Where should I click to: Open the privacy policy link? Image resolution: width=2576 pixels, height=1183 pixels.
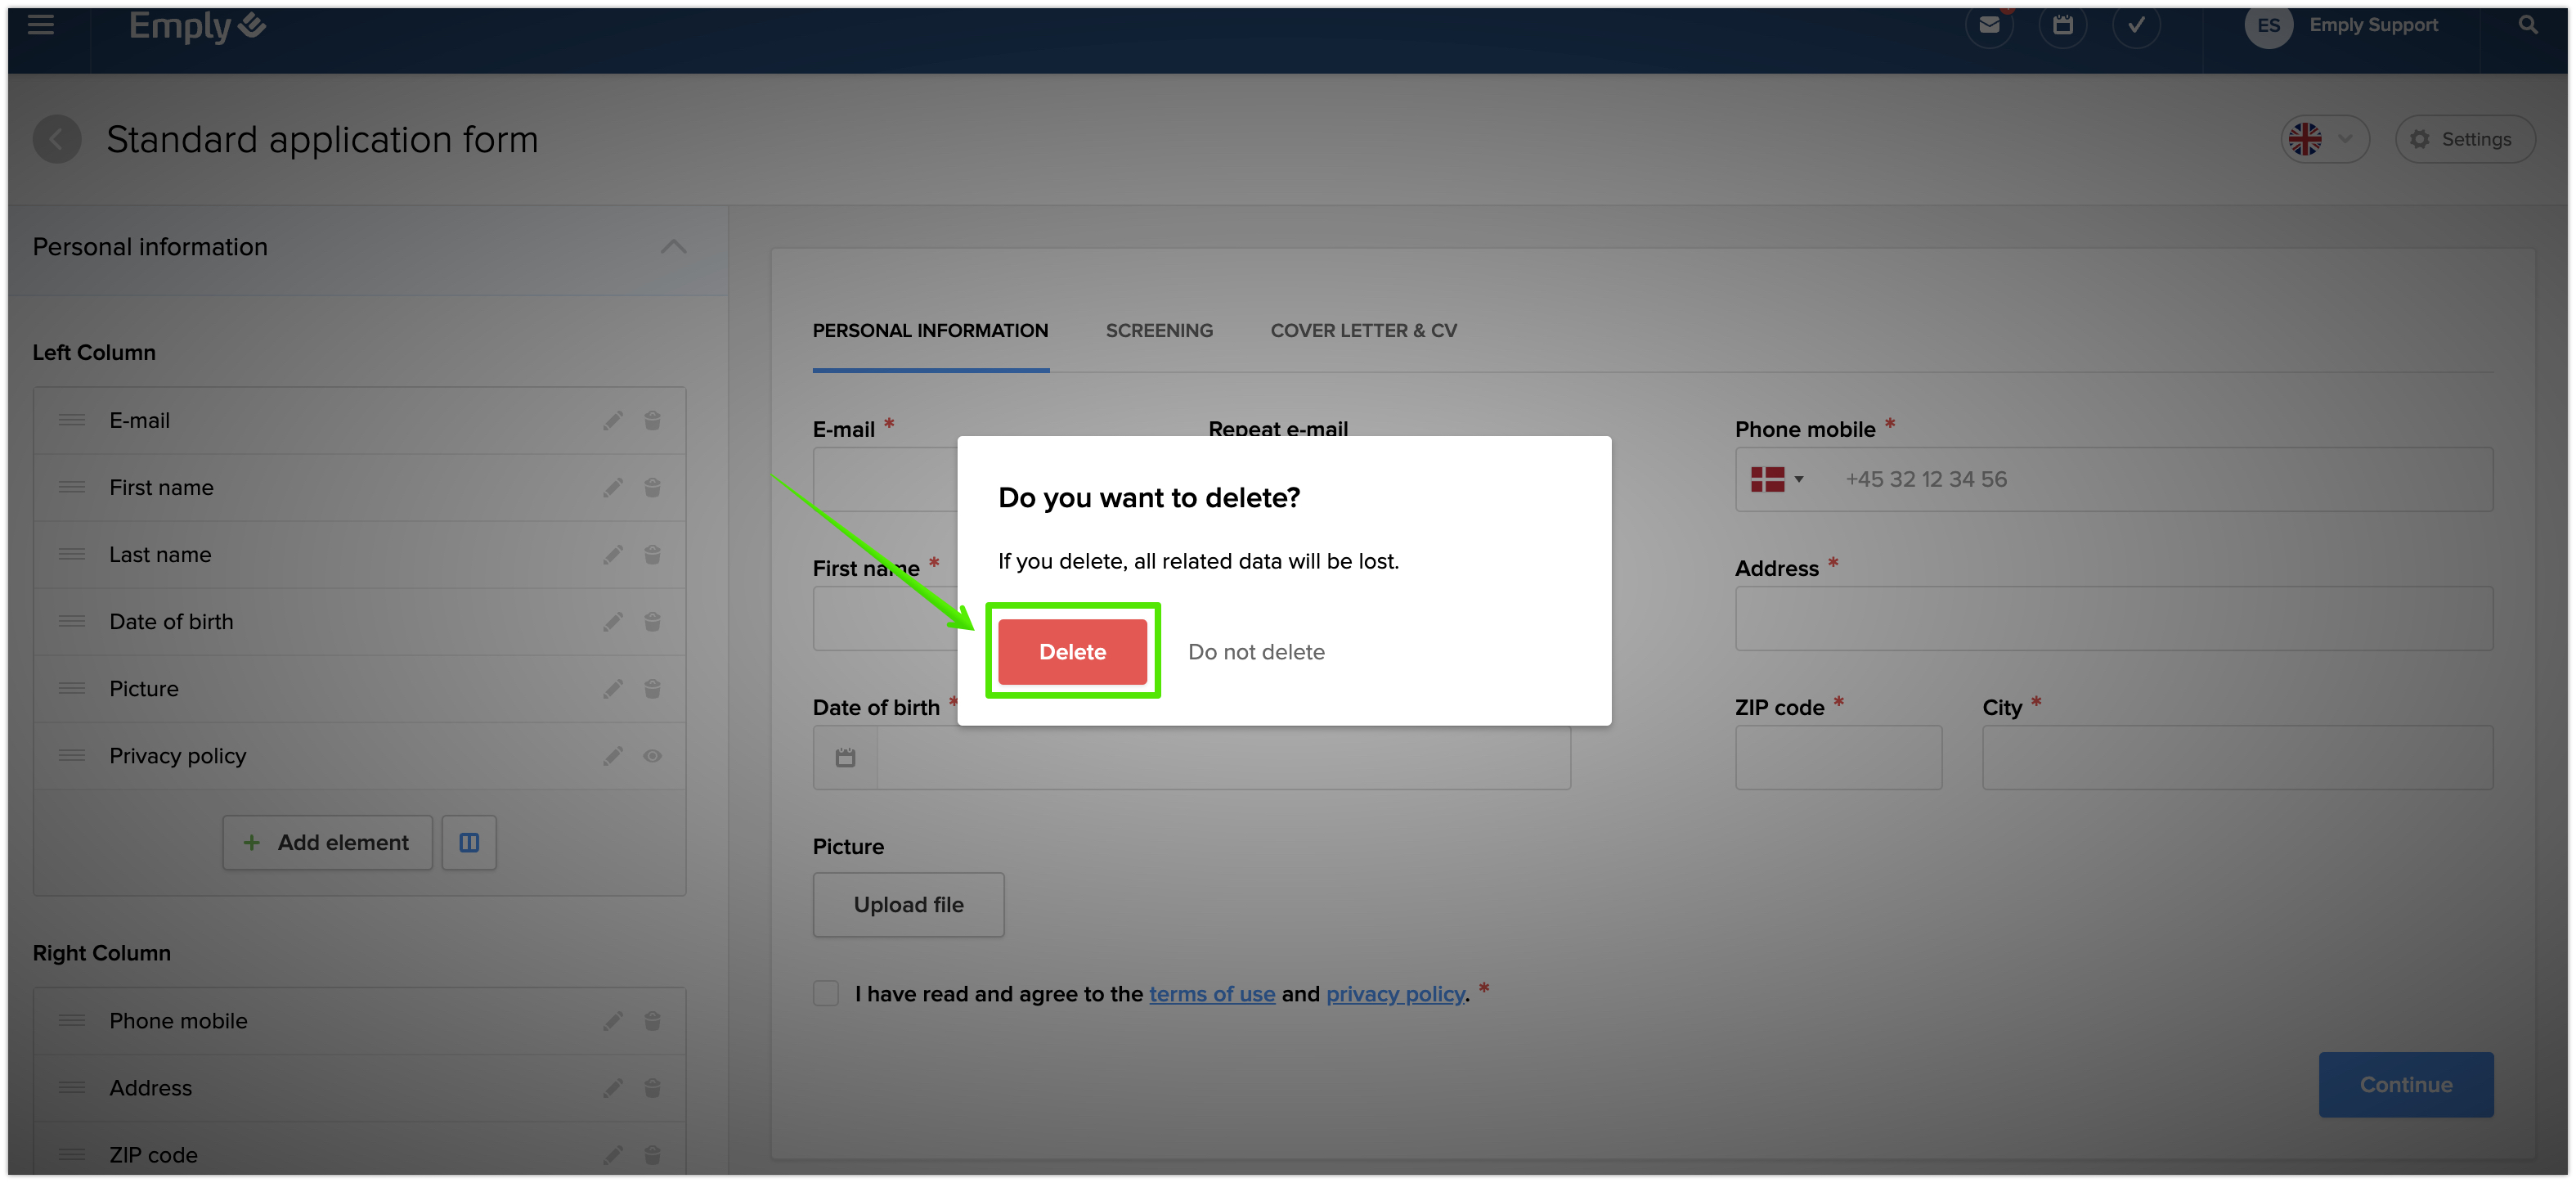(x=1394, y=994)
